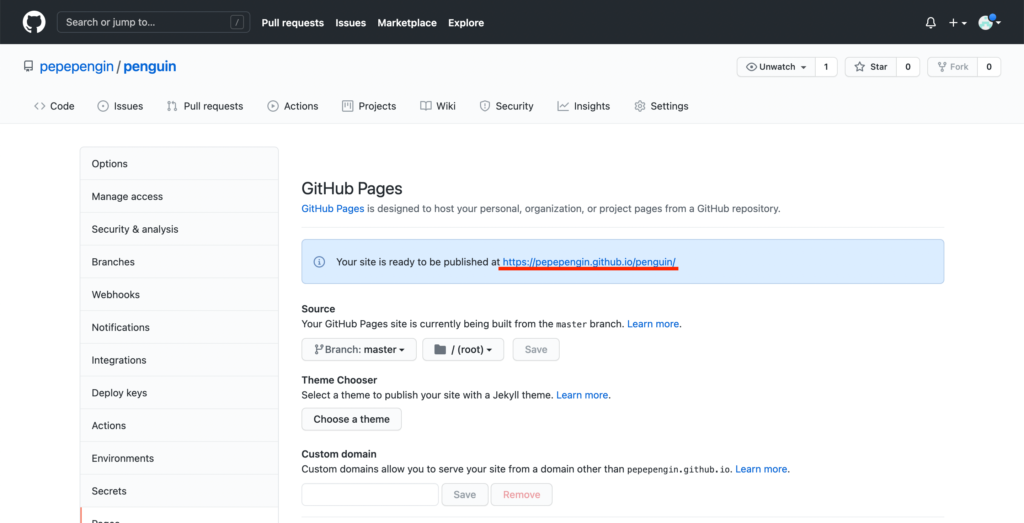
Task: Open Learn more link under Source
Action: [x=653, y=324]
